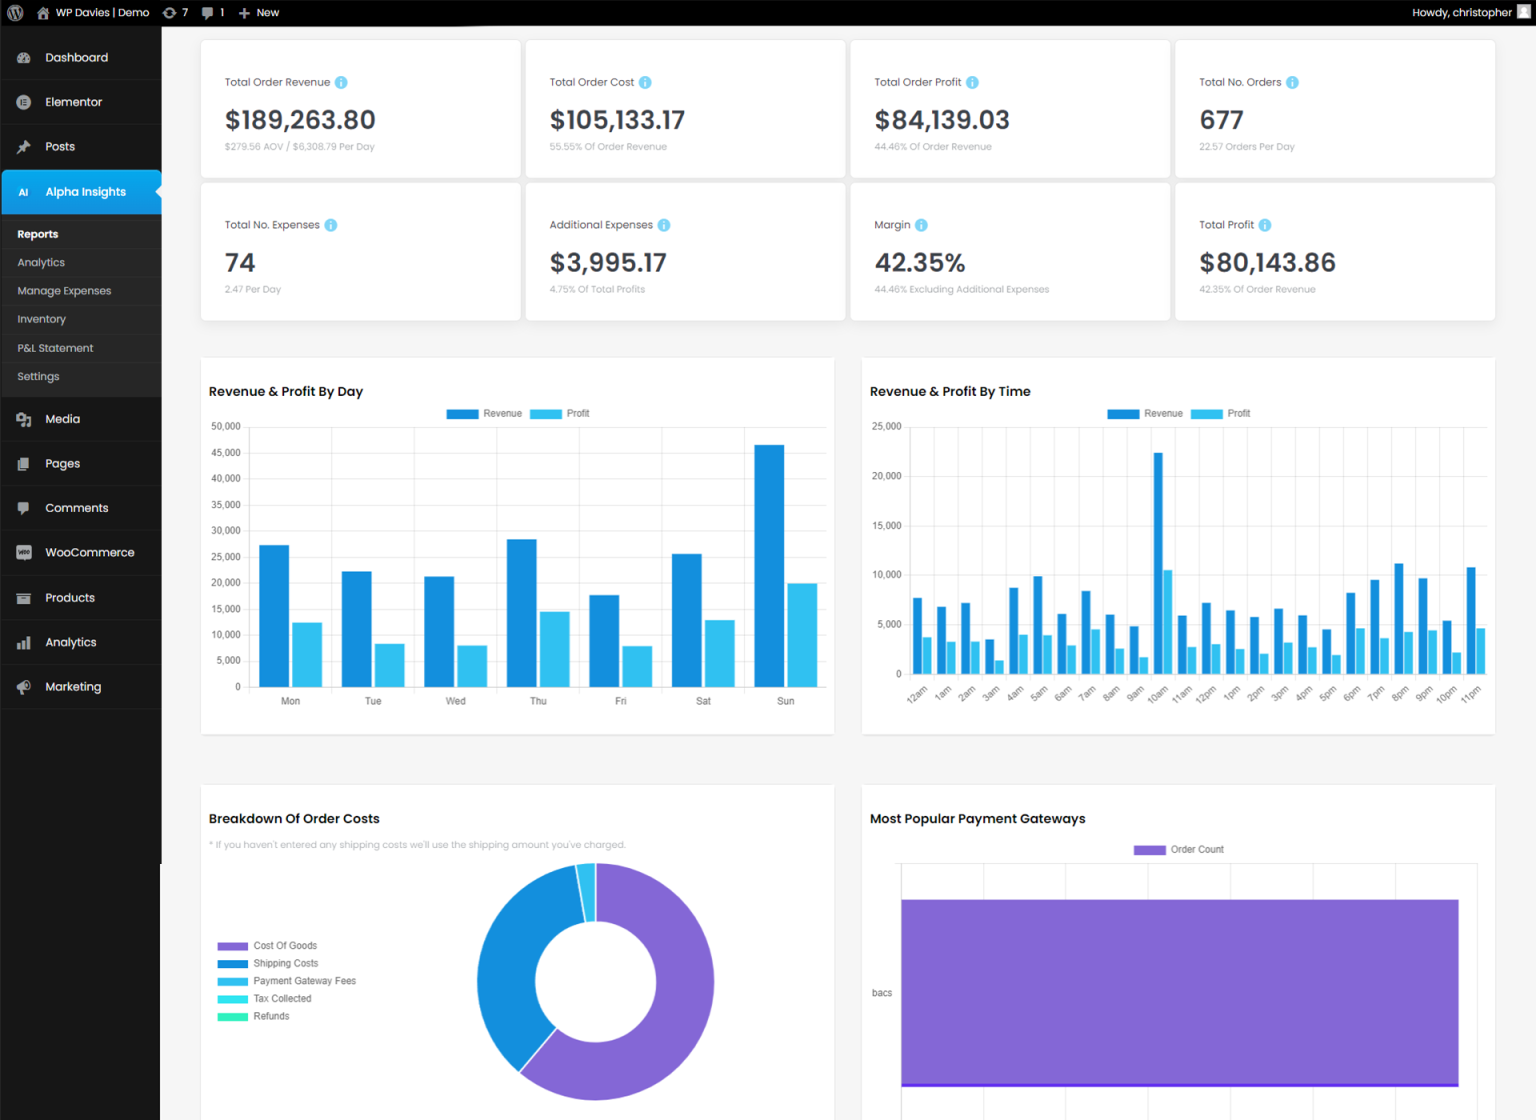The width and height of the screenshot is (1536, 1120).
Task: Open the Manage Expenses page
Action: [63, 291]
